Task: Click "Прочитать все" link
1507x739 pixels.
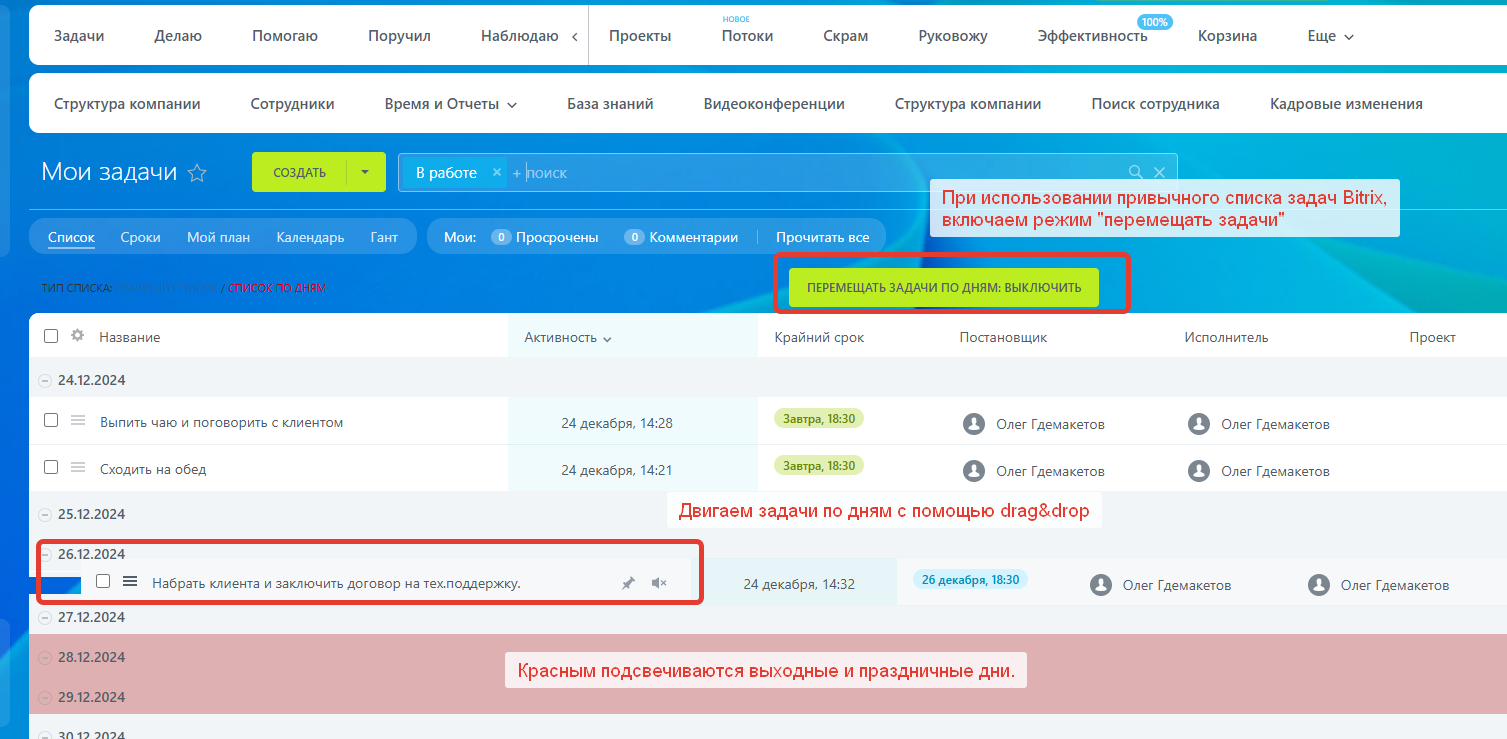Action: pos(822,237)
